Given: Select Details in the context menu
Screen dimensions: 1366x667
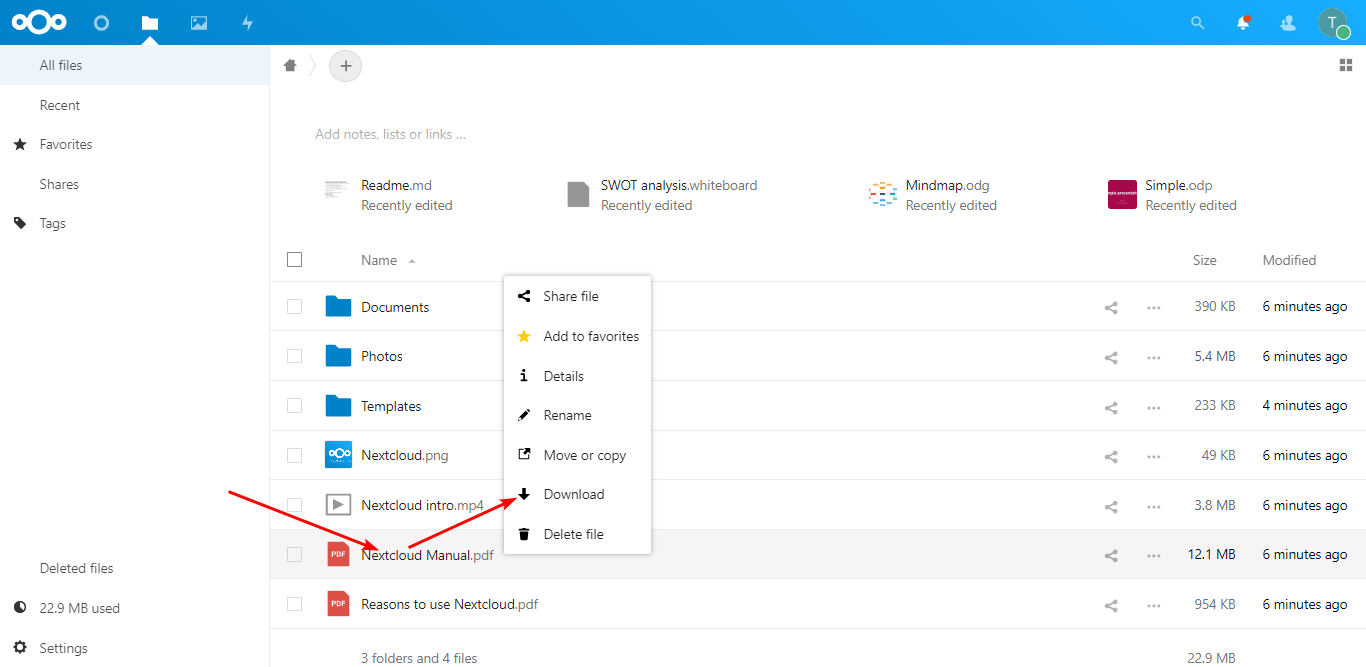Looking at the screenshot, I should click(578, 376).
